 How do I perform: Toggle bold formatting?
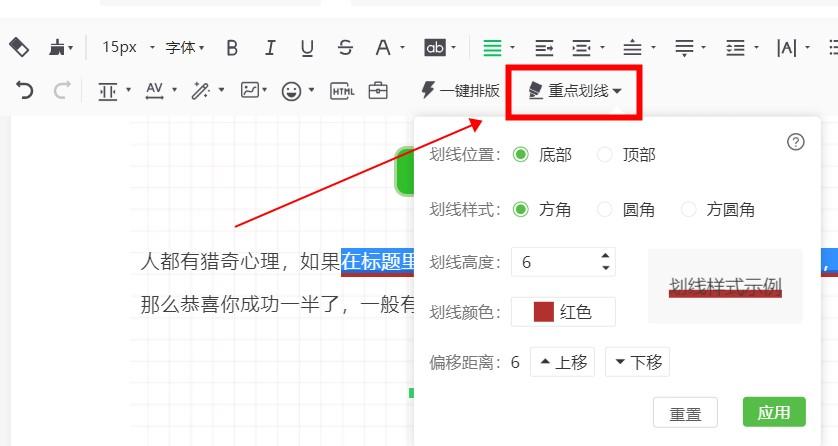pos(232,48)
